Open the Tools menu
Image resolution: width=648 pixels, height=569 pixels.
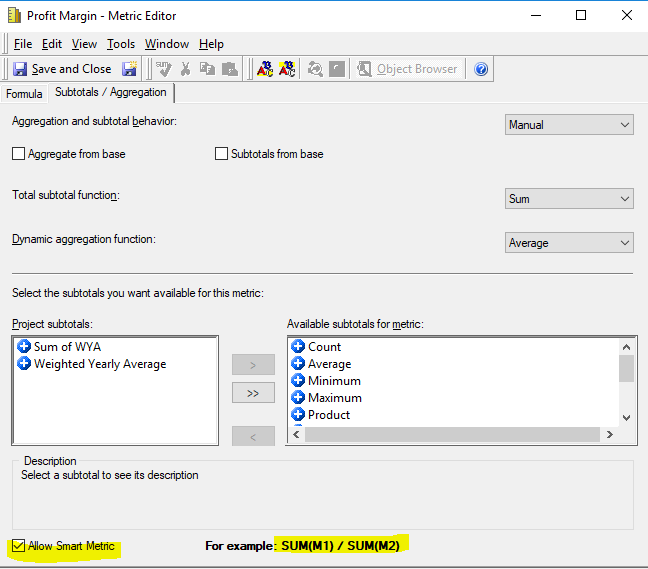[121, 44]
